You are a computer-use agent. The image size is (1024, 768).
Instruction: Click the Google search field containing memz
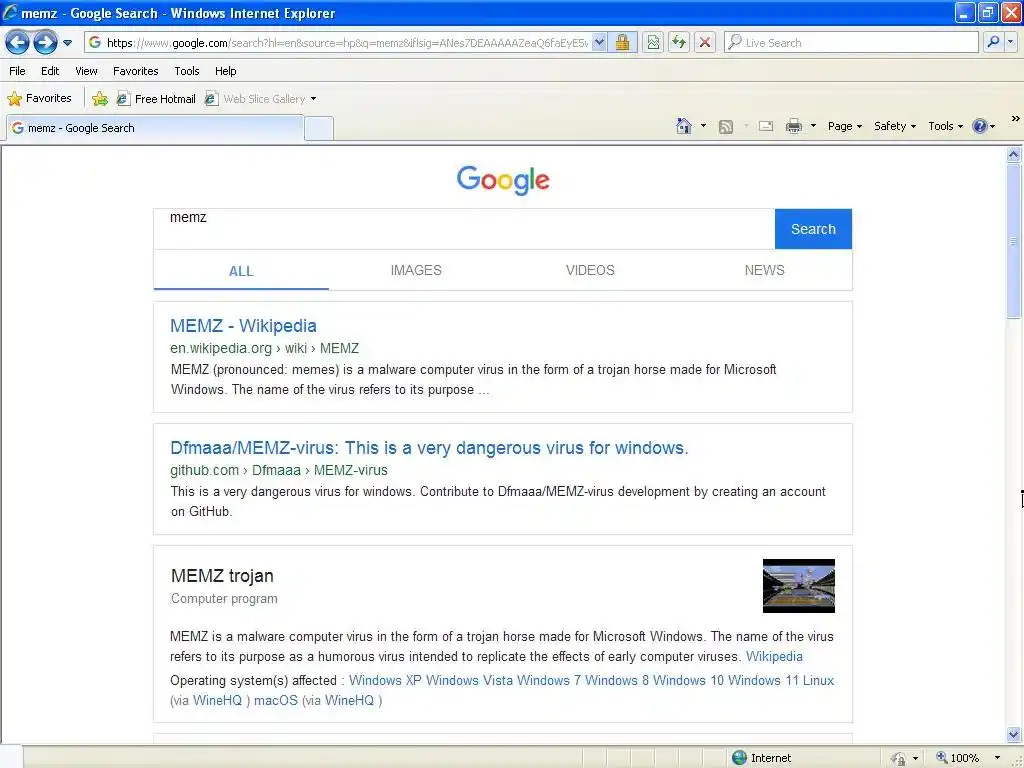click(x=464, y=229)
